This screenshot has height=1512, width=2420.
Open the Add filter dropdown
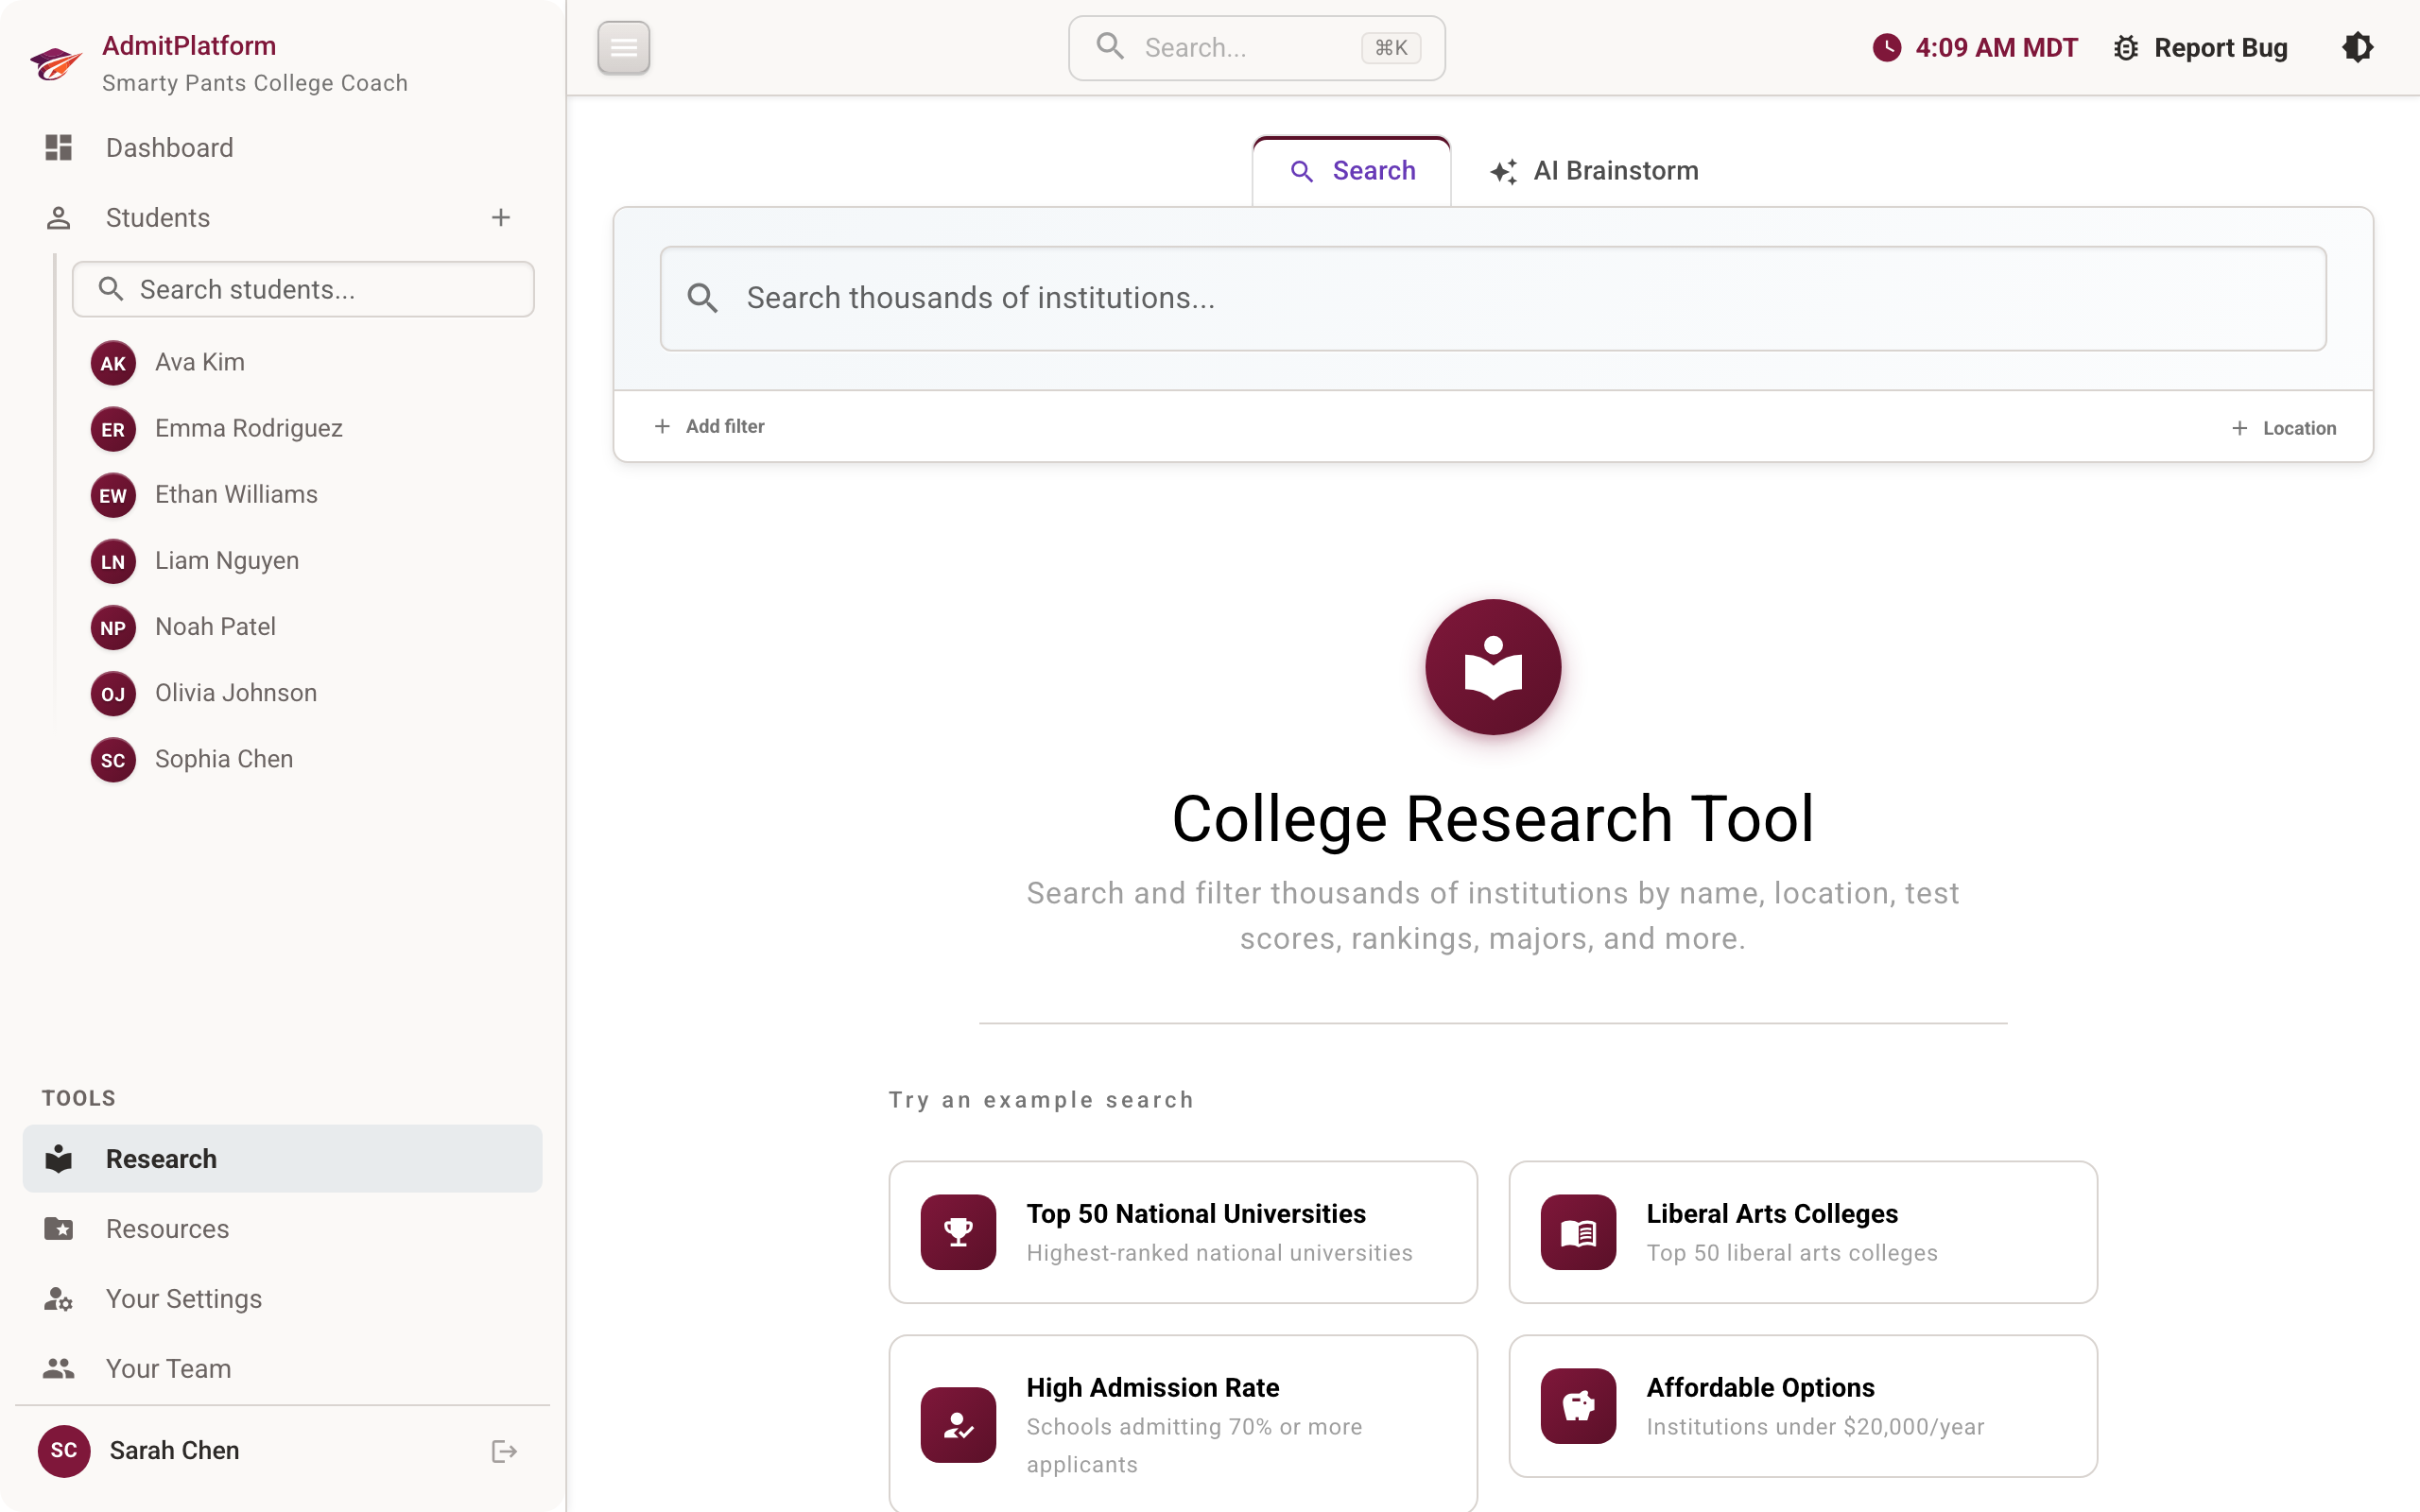710,426
